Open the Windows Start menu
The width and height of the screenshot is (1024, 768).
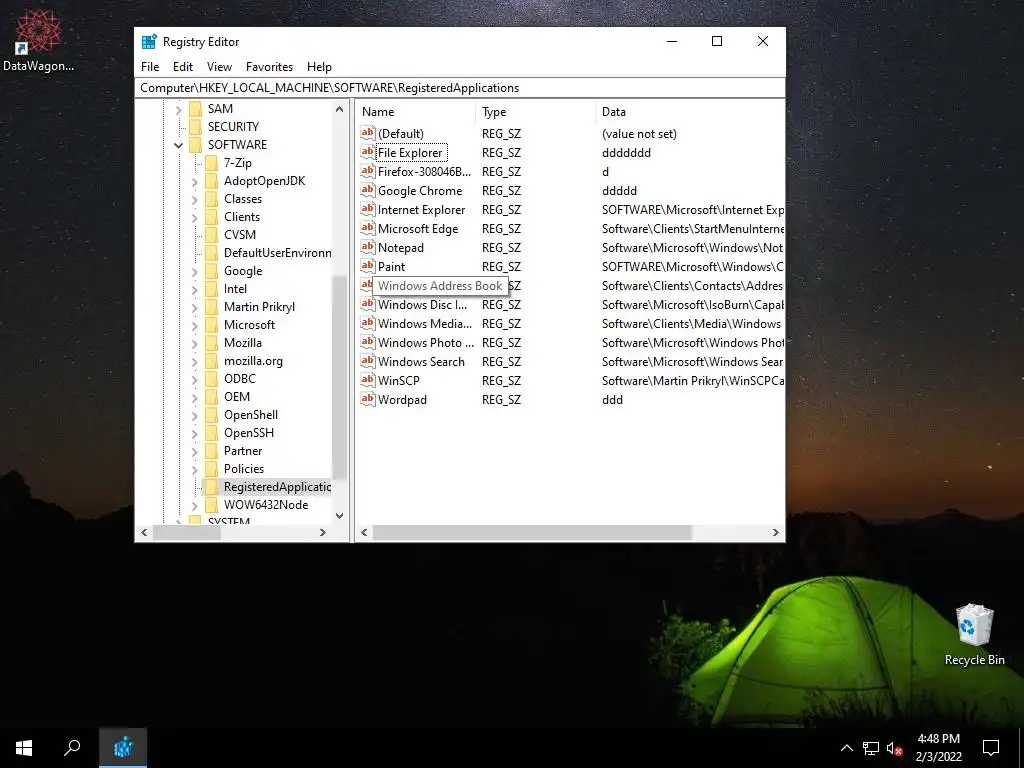coord(24,748)
